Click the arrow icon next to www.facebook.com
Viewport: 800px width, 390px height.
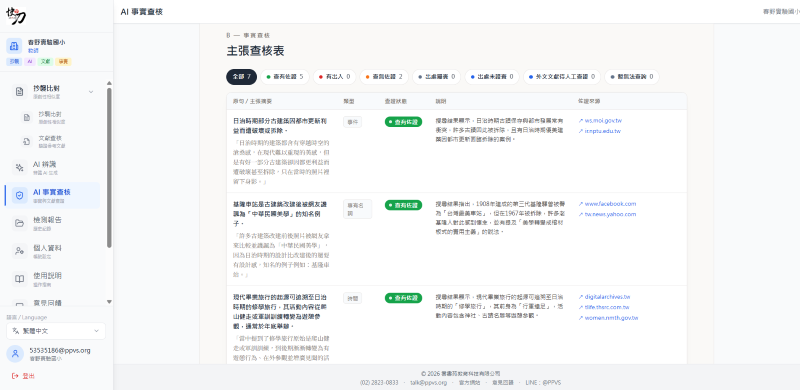point(581,204)
